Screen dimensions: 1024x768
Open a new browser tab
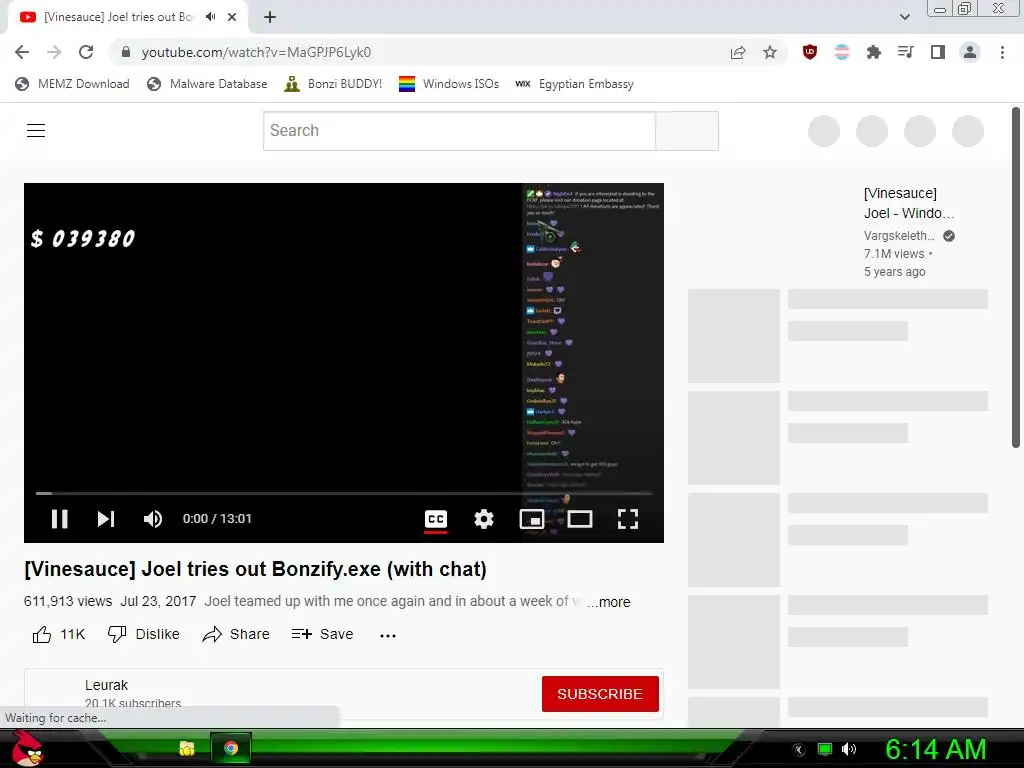click(x=270, y=17)
